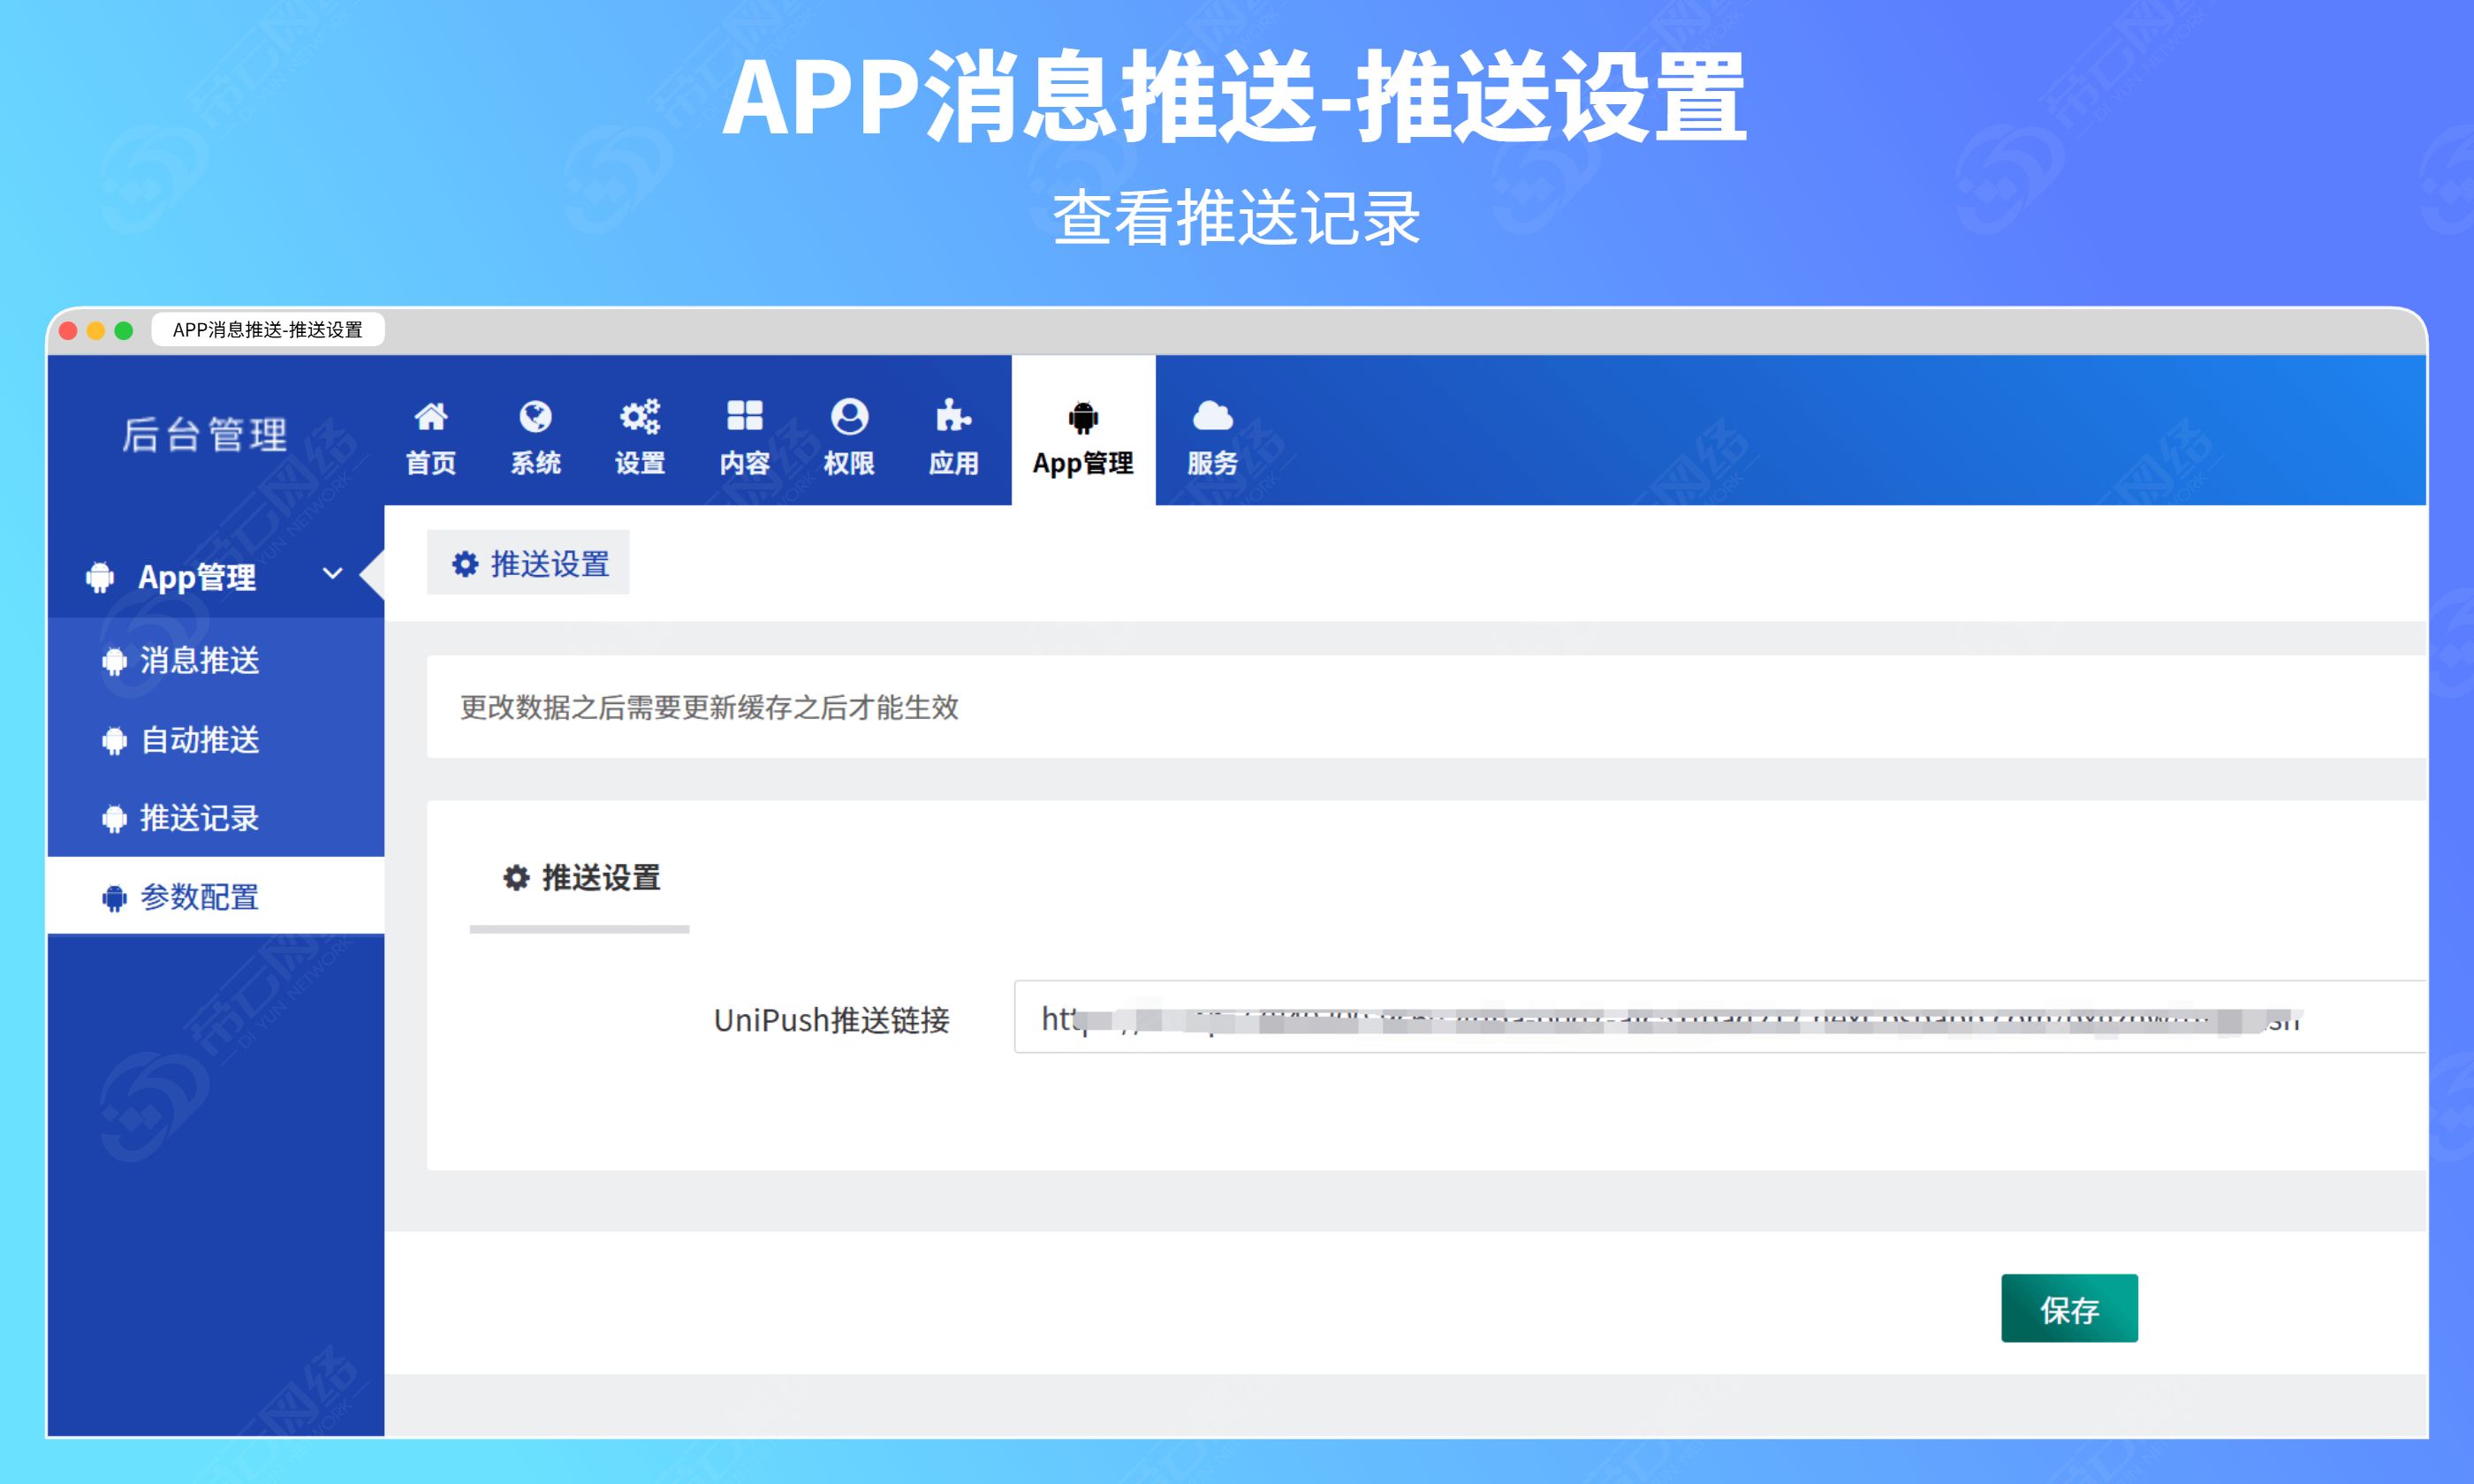Select 参数配置 in the sidebar
2474x1484 pixels.
pyautogui.click(x=200, y=897)
